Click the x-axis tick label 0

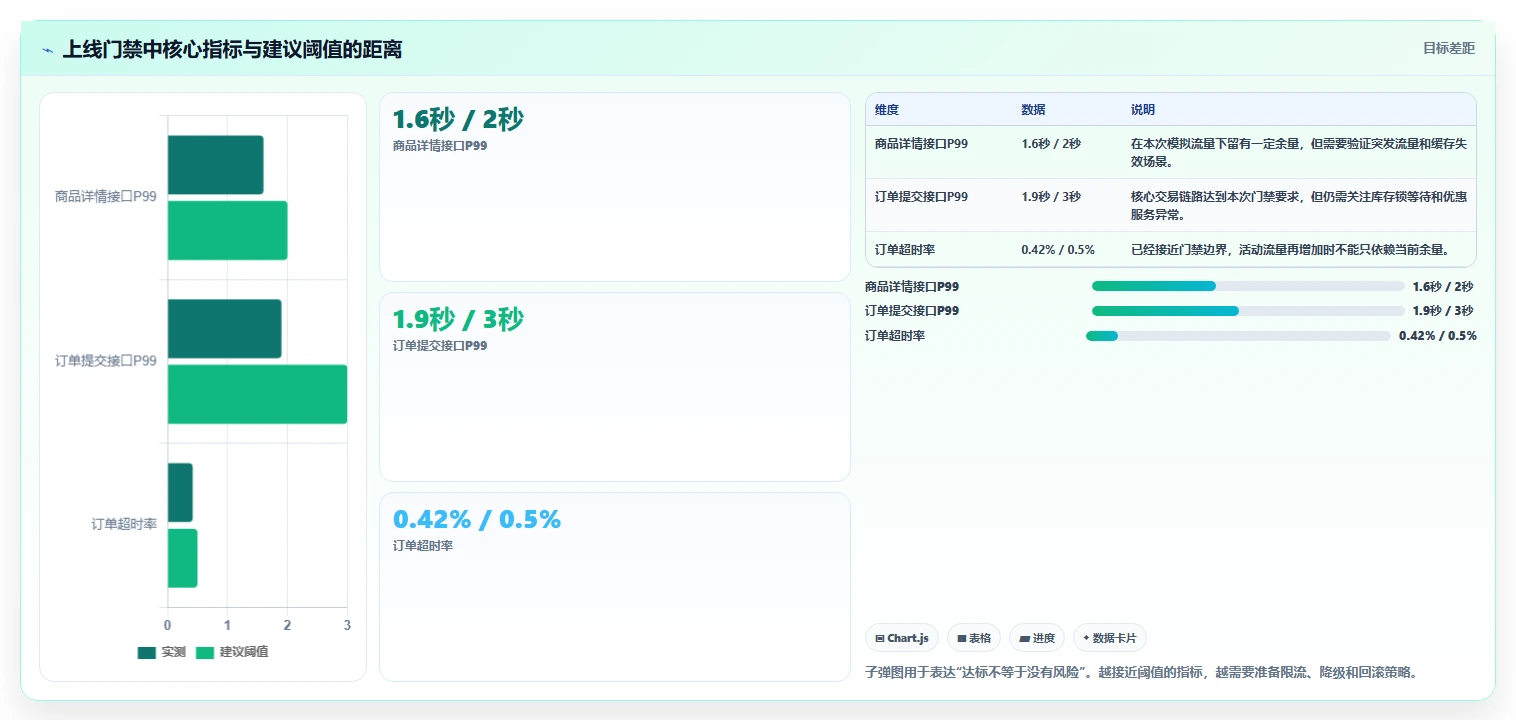(x=167, y=625)
